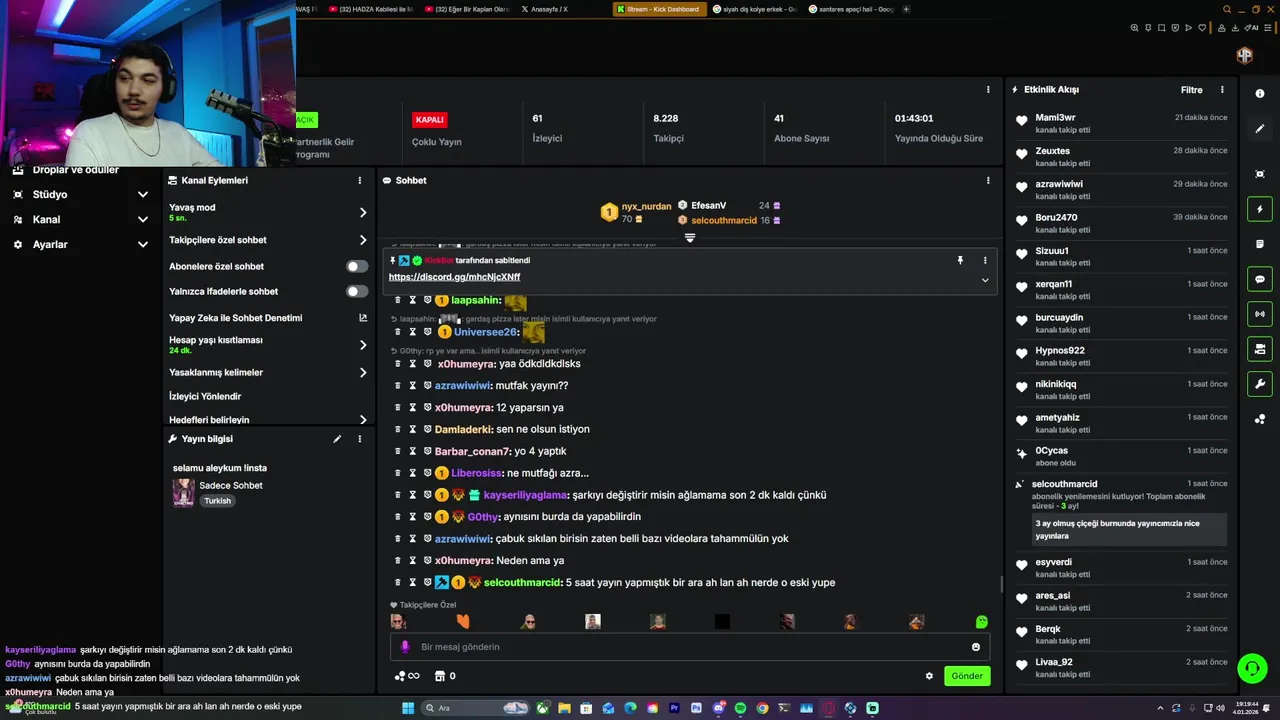Open three-dot menu of pinned message

click(984, 260)
